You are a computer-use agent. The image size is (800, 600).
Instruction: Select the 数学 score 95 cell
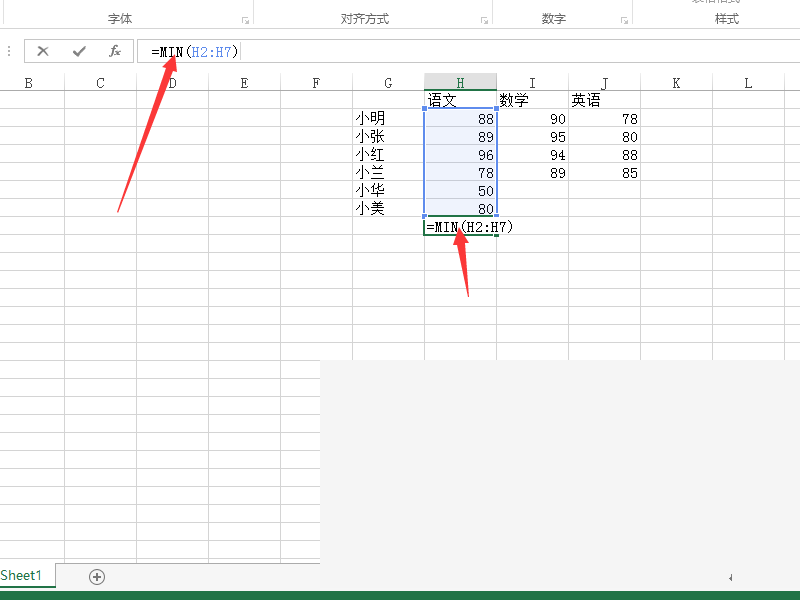point(532,137)
